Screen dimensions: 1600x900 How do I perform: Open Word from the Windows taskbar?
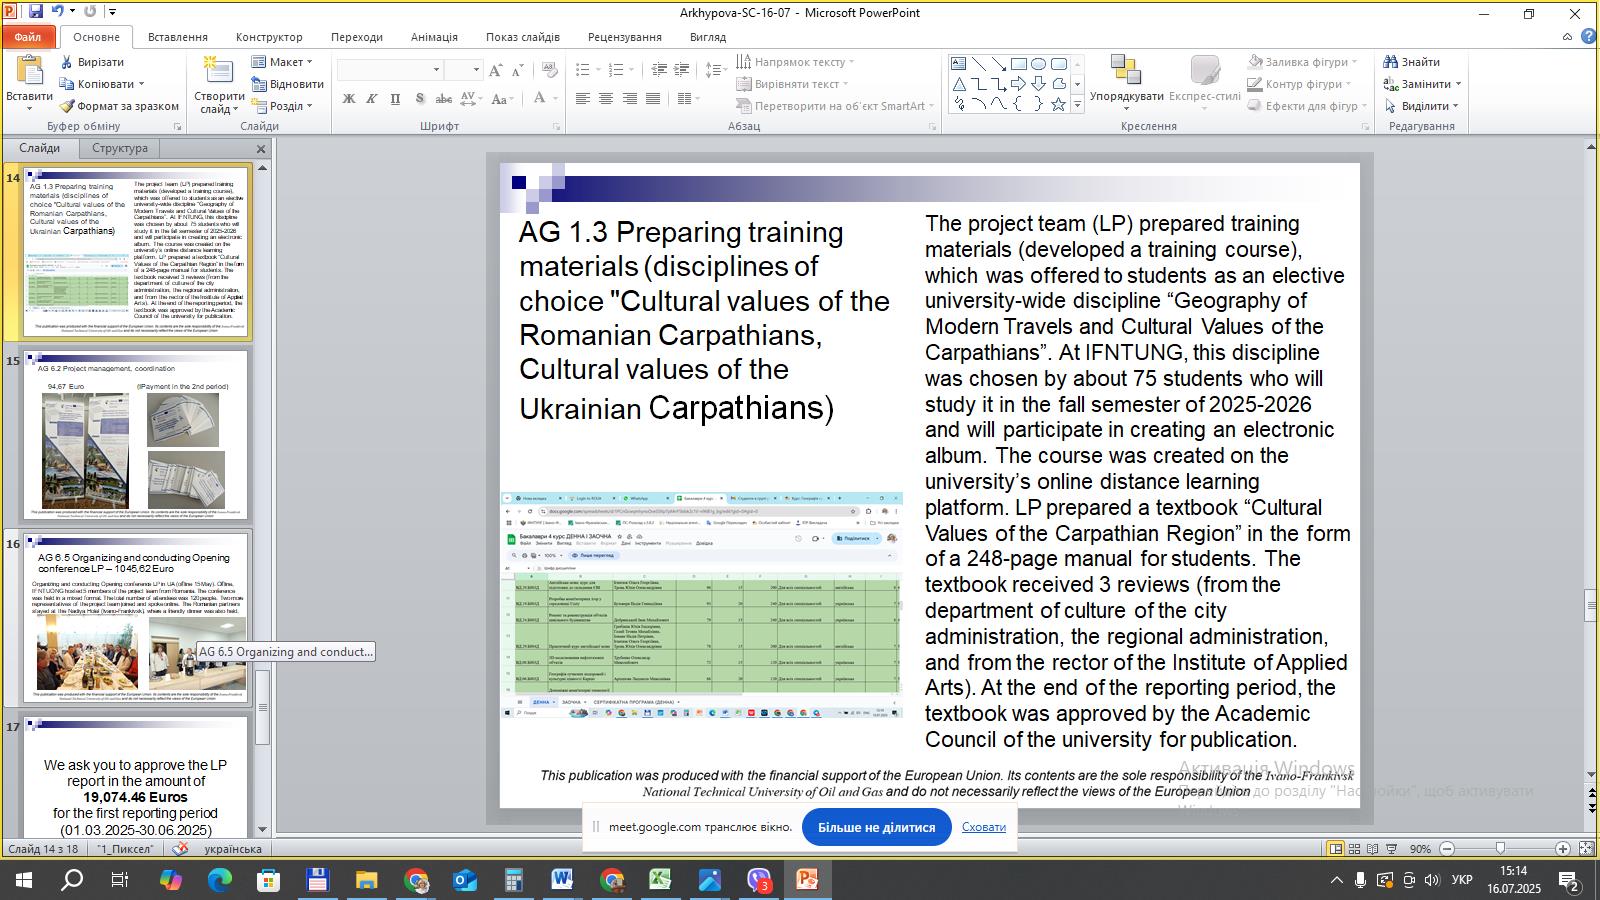point(561,880)
